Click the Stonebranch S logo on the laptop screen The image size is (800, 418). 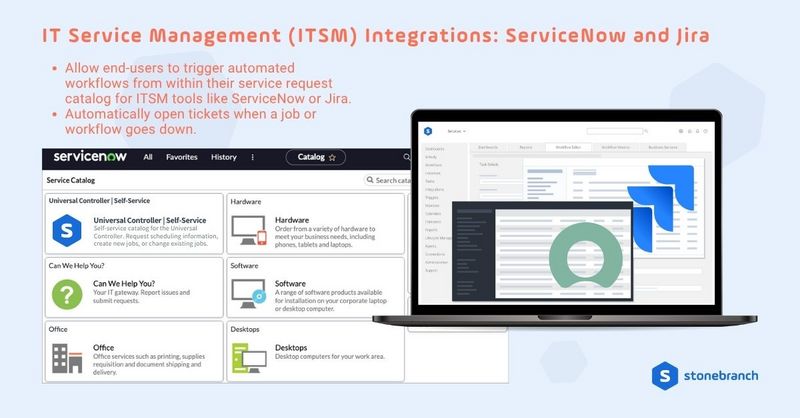(428, 131)
